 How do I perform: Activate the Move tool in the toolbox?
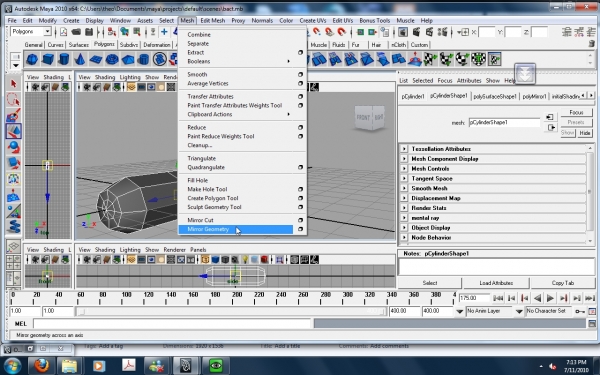(14, 131)
